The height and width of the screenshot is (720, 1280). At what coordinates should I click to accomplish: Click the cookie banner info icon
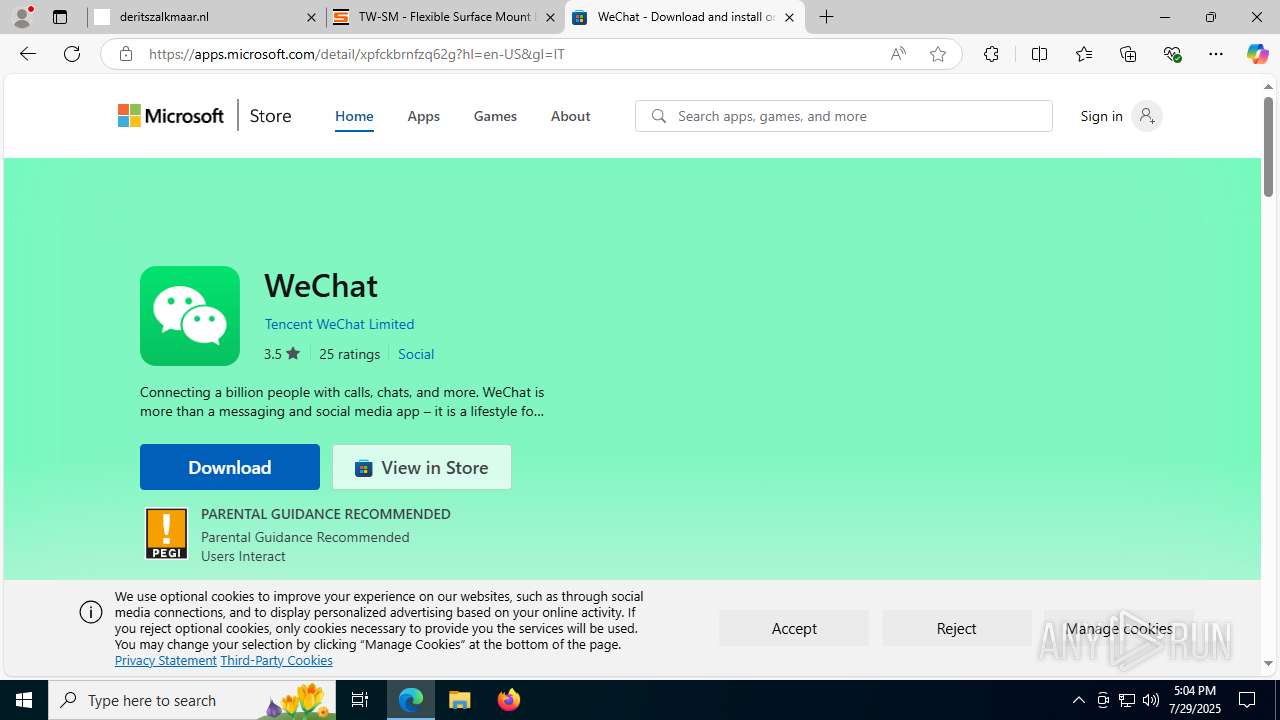pos(91,612)
